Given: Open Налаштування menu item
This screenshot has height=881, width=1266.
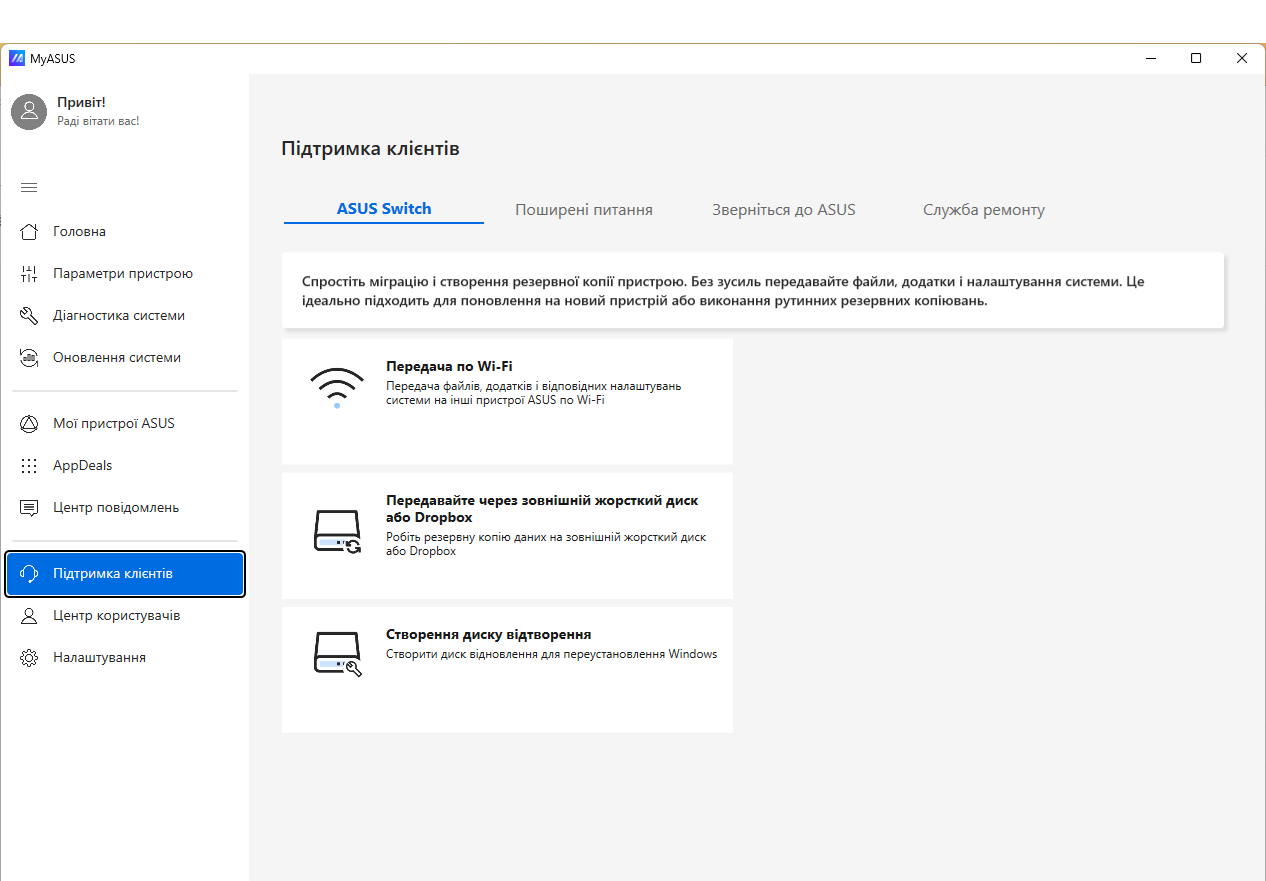Looking at the screenshot, I should (125, 658).
